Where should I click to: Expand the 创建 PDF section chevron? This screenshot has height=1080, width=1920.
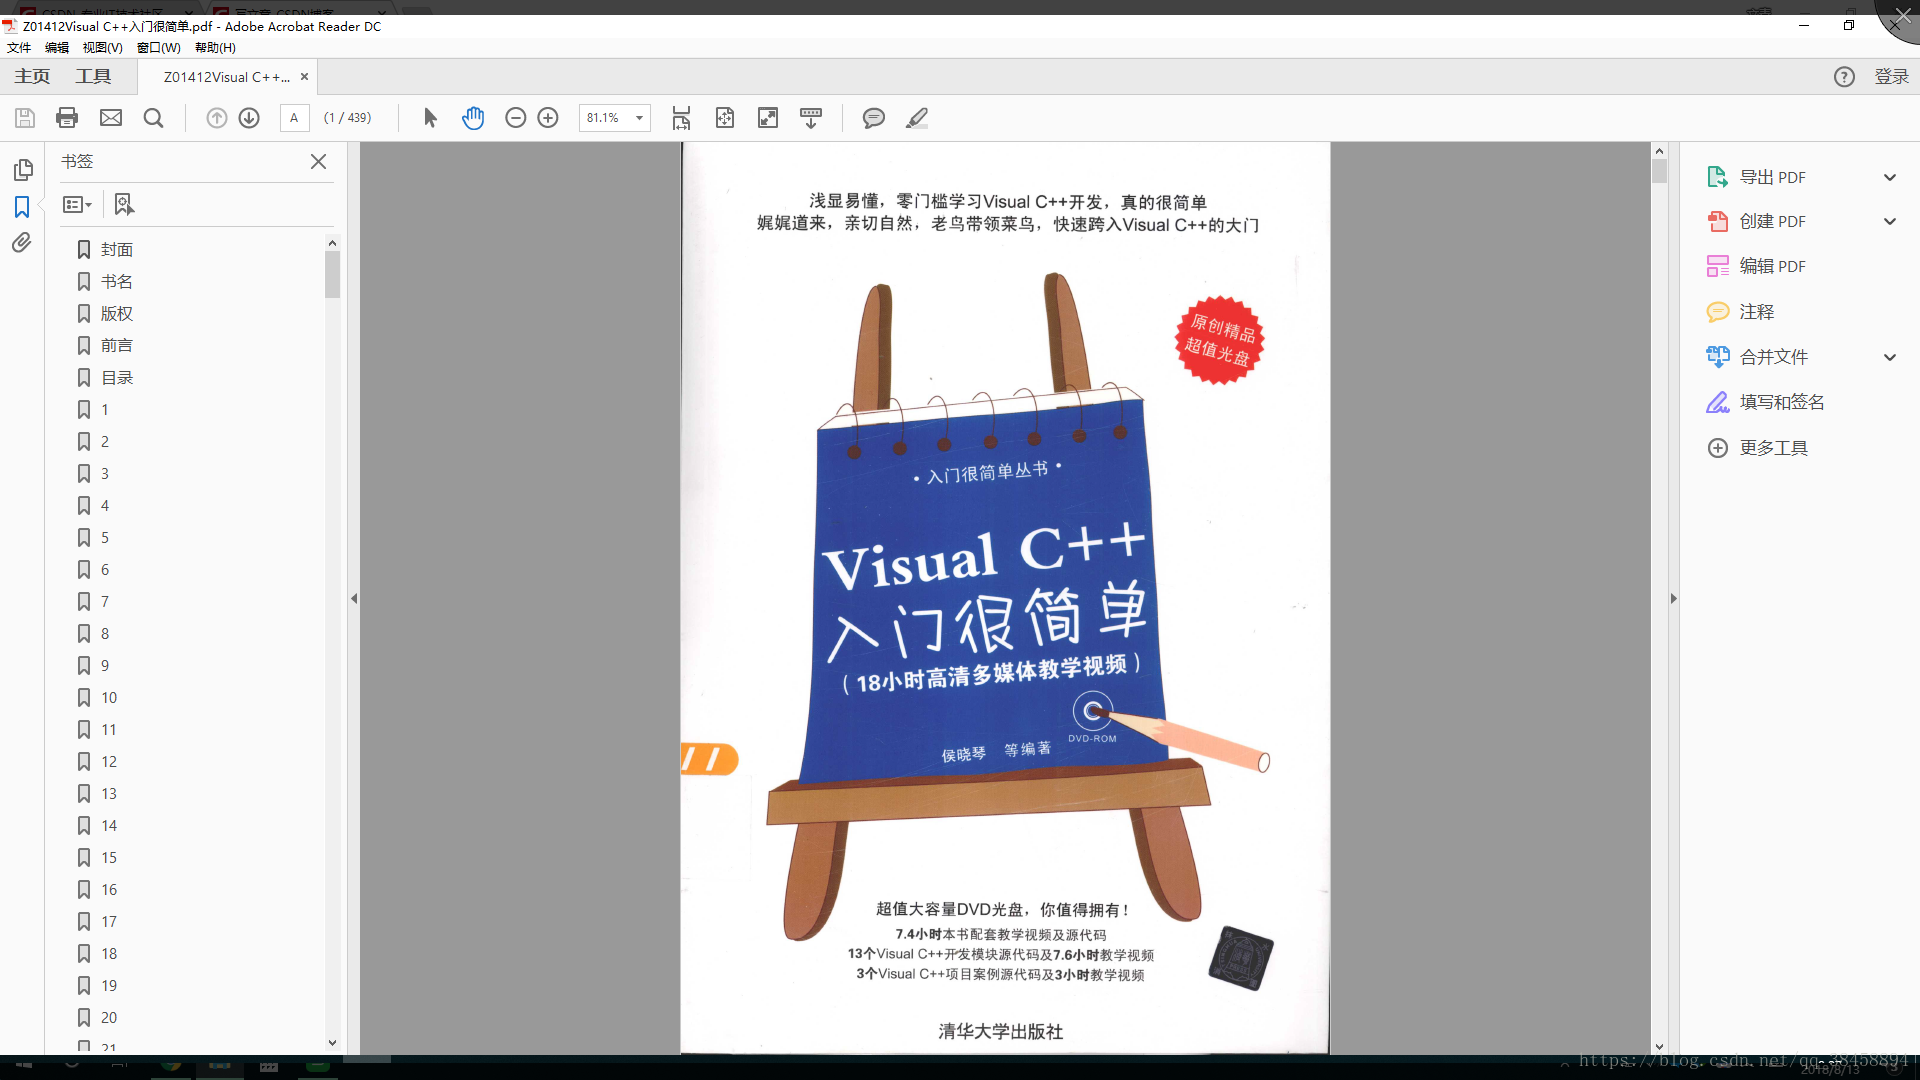1889,221
